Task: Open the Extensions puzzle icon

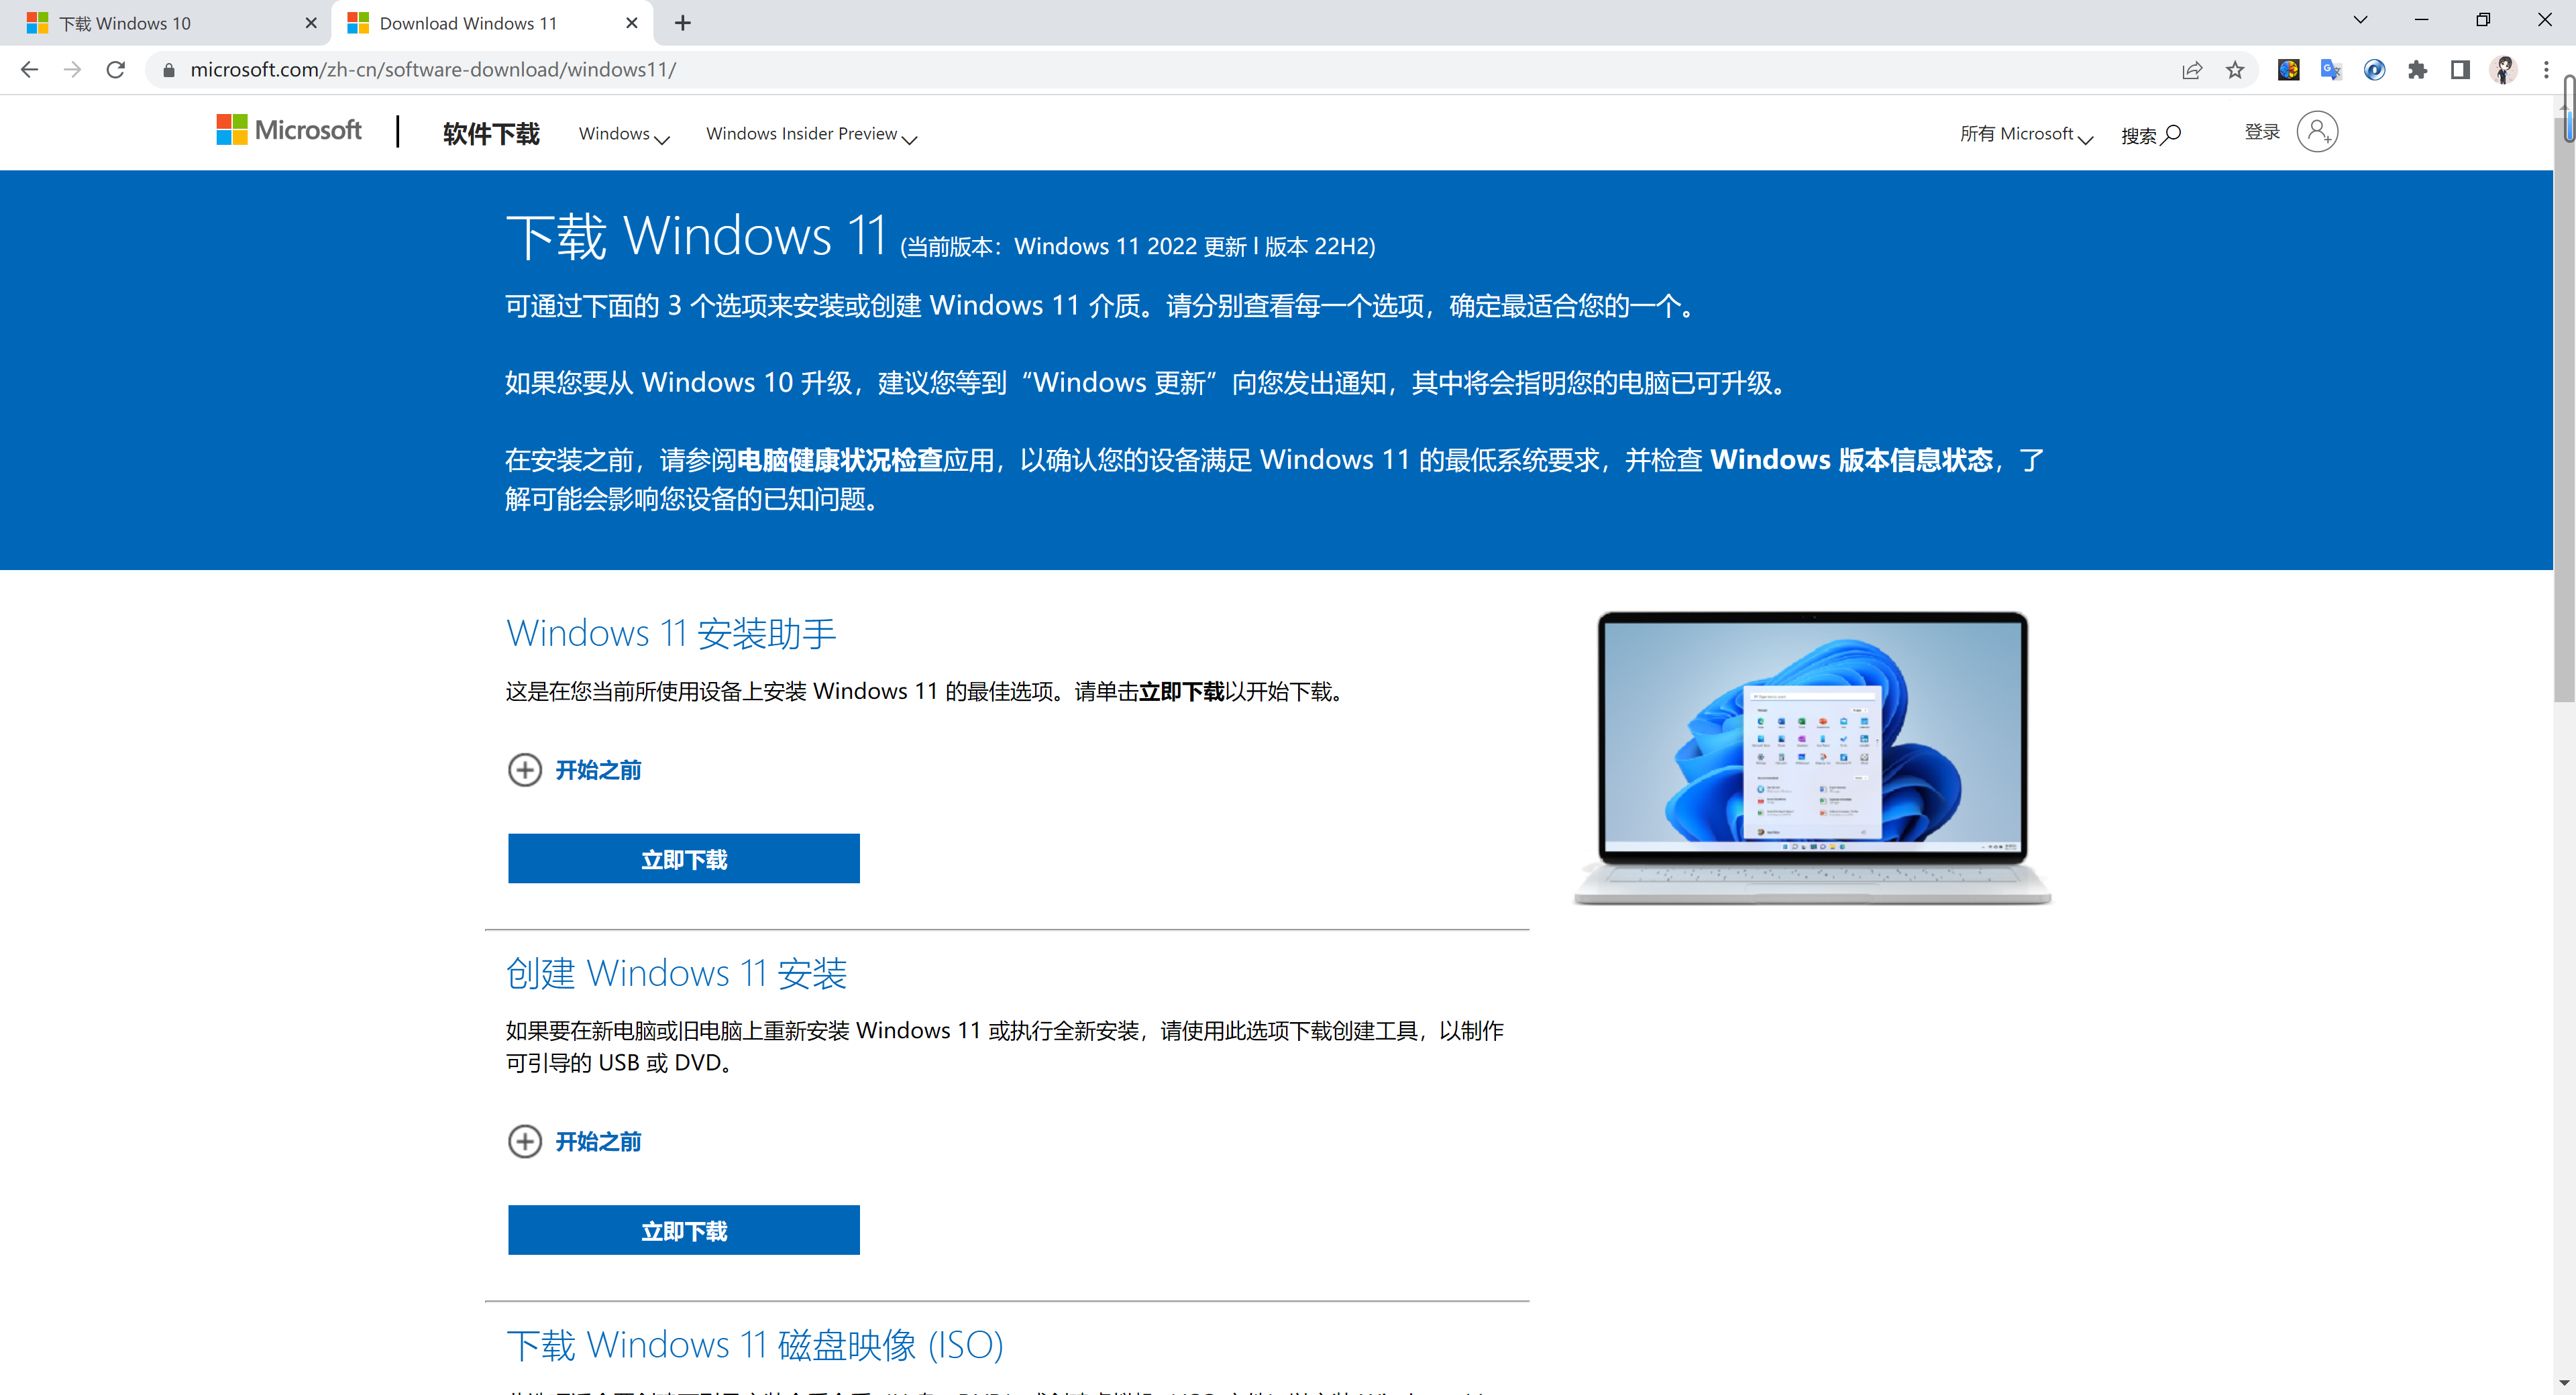Action: tap(2417, 69)
